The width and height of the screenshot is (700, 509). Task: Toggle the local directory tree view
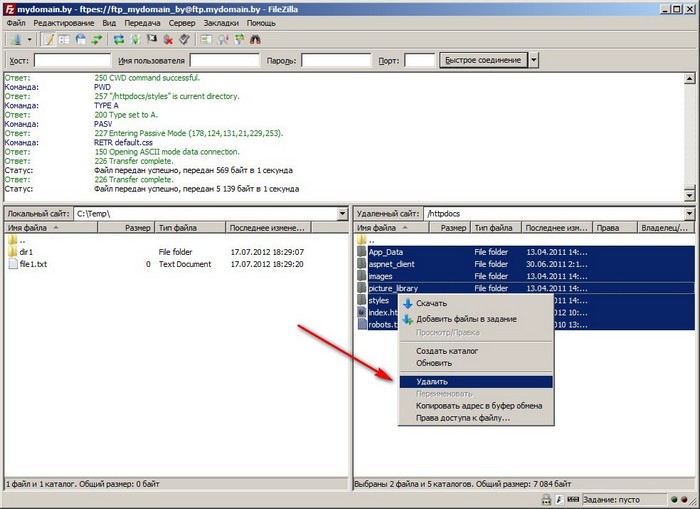(64, 39)
